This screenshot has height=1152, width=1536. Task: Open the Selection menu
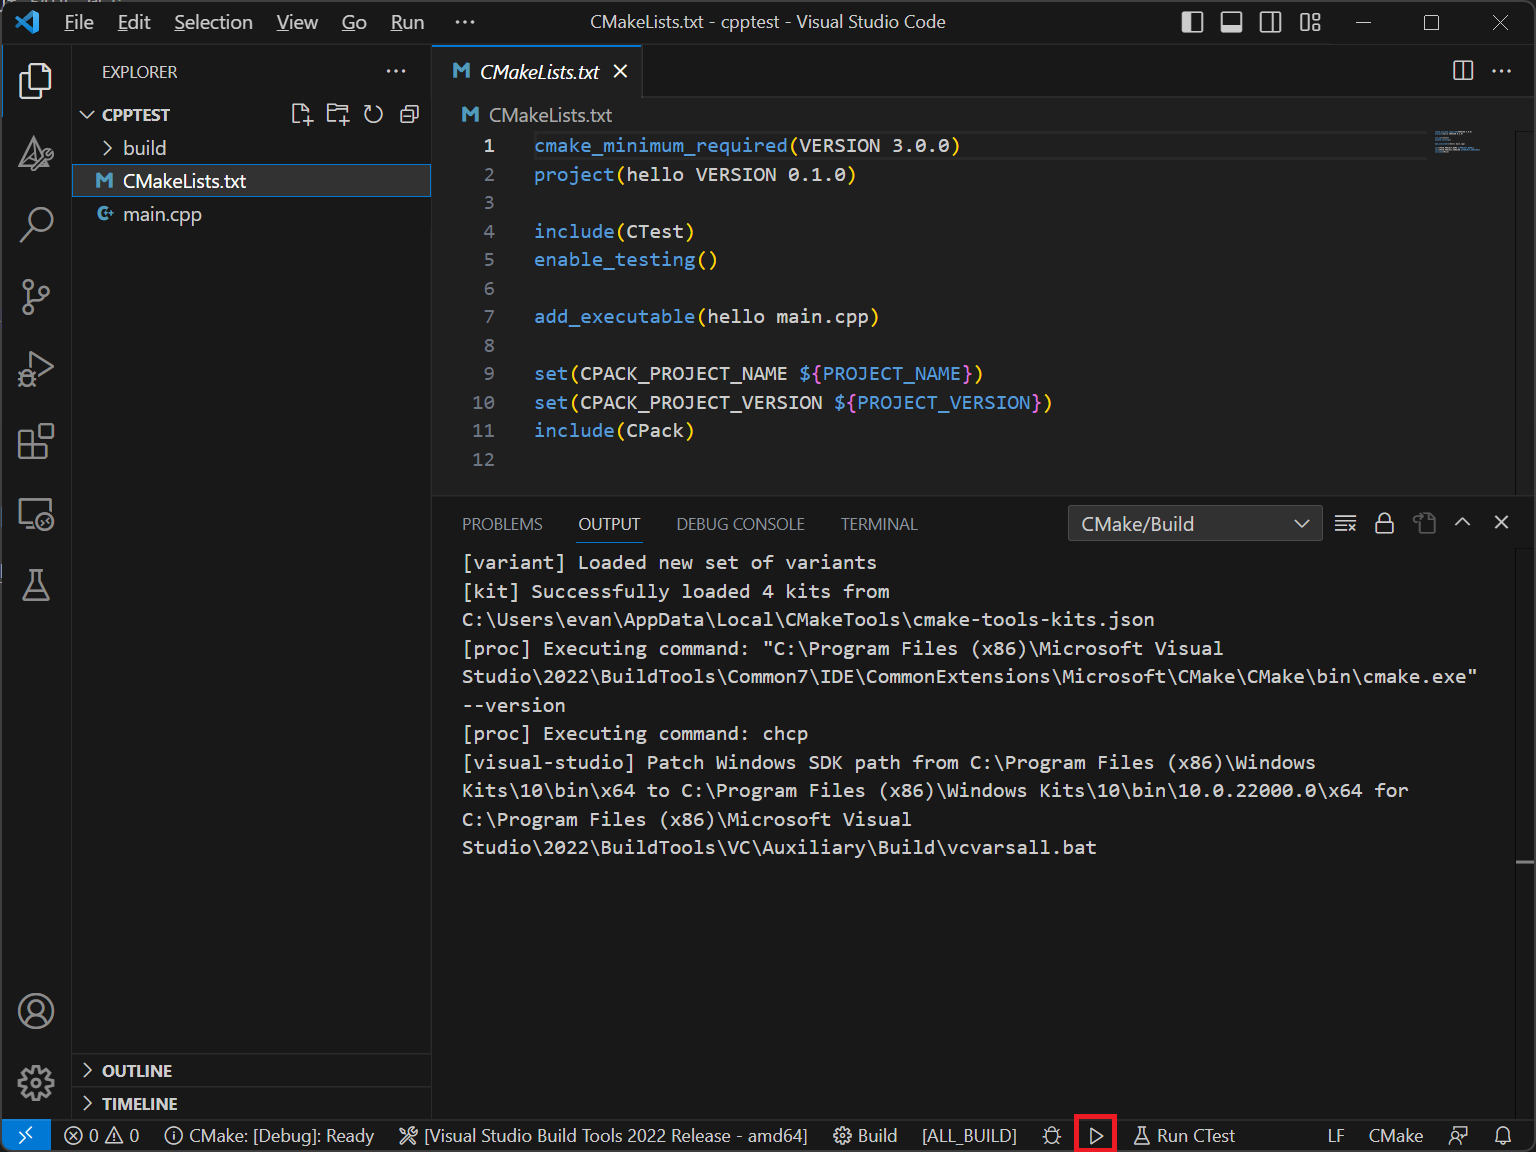pos(213,22)
